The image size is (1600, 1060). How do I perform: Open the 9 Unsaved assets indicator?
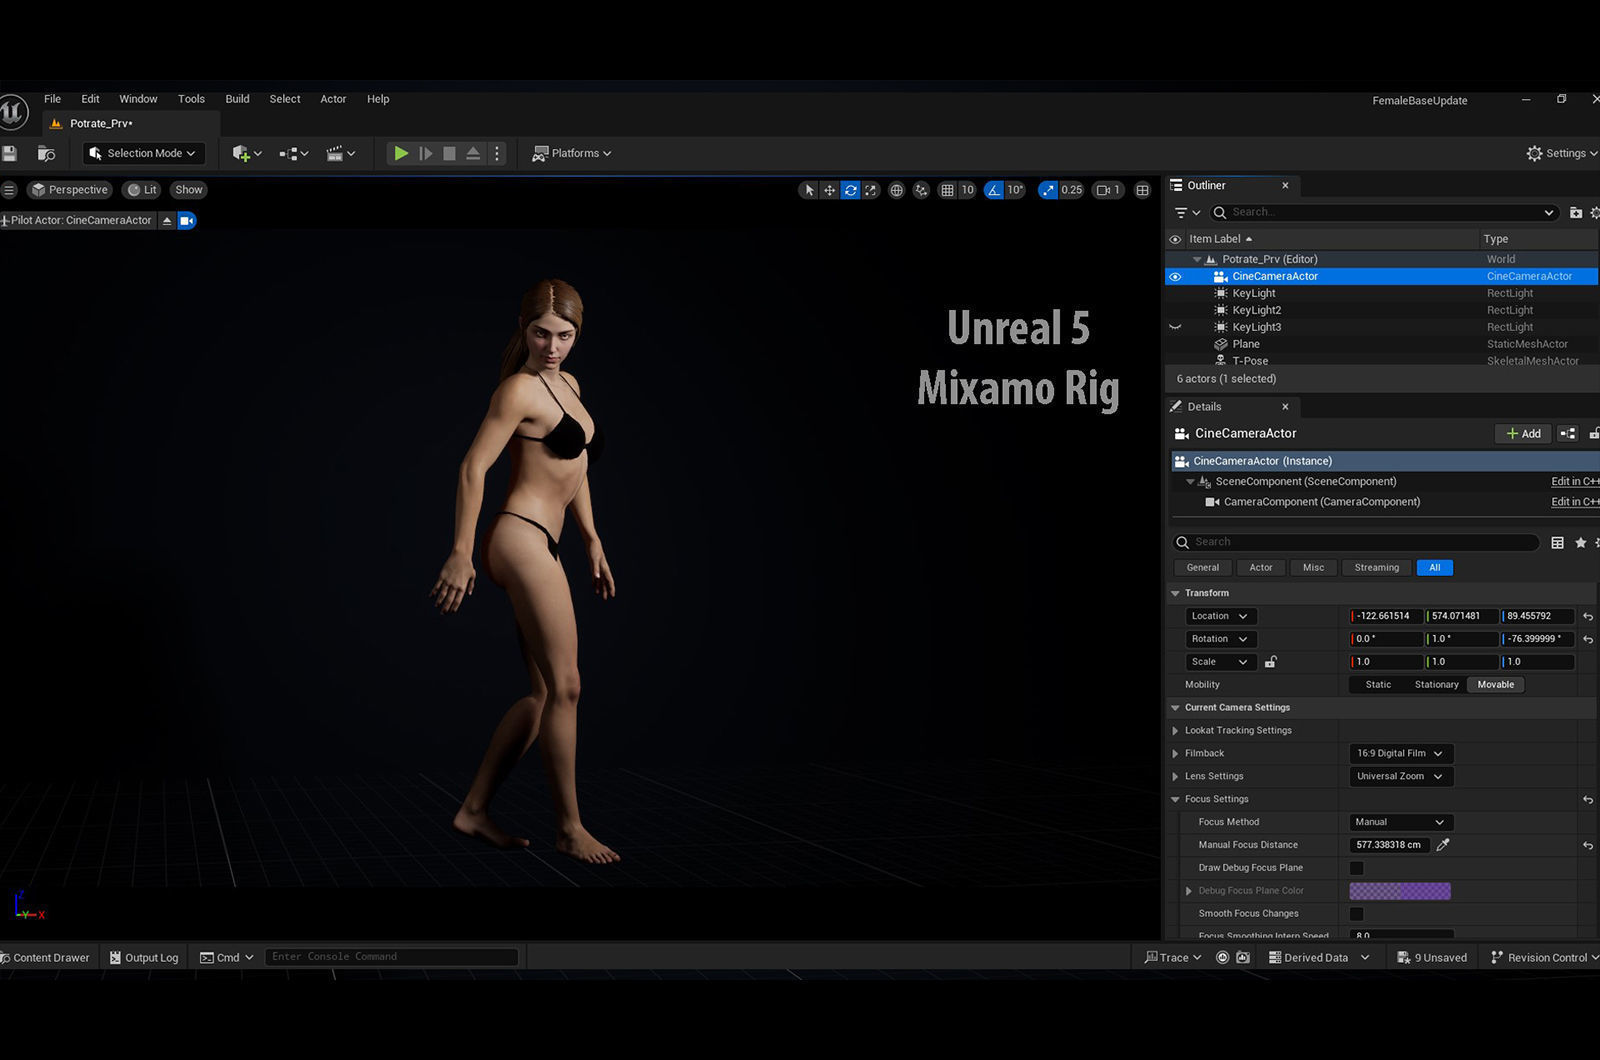(x=1432, y=958)
